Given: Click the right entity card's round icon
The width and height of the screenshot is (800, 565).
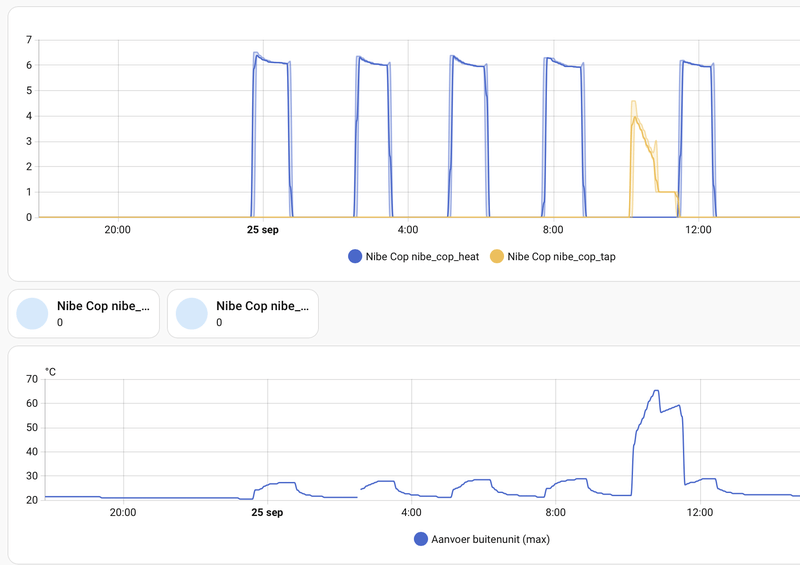Looking at the screenshot, I should (x=192, y=314).
